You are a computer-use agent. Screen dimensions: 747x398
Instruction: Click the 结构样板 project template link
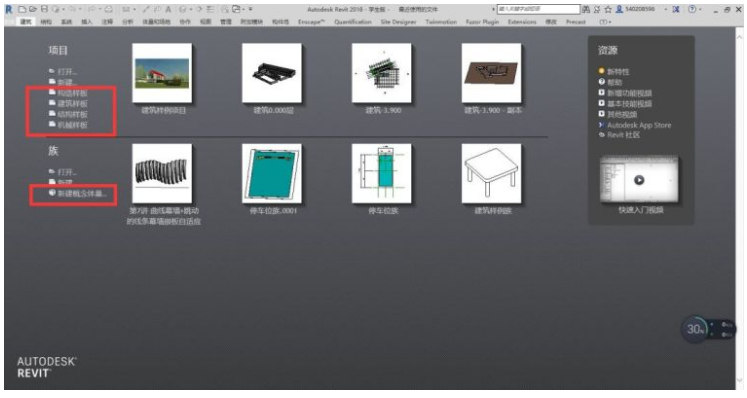[x=69, y=114]
